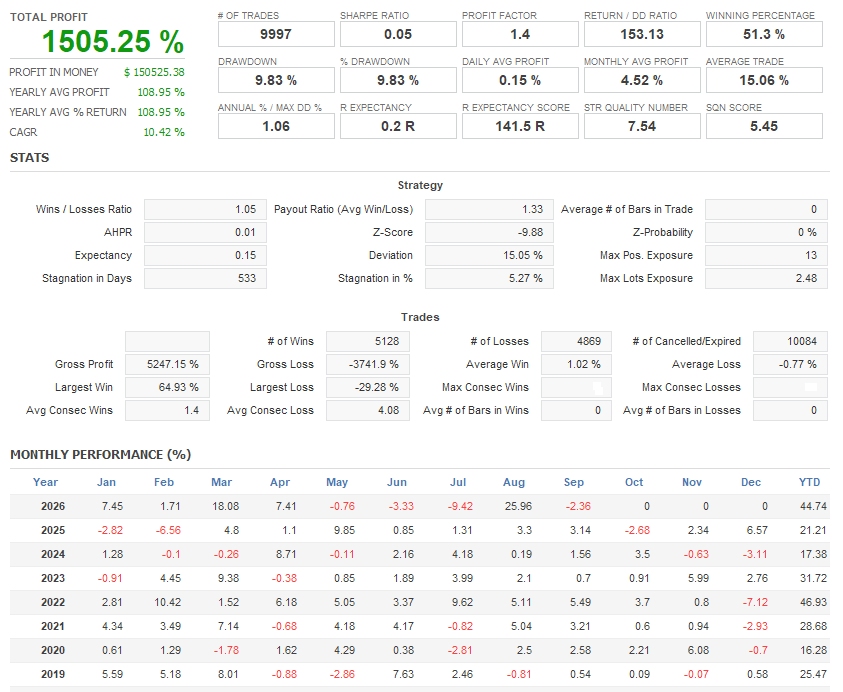Image resolution: width=843 pixels, height=692 pixels.
Task: Click the Payout Ratio field showing 1.33
Action: pos(489,210)
